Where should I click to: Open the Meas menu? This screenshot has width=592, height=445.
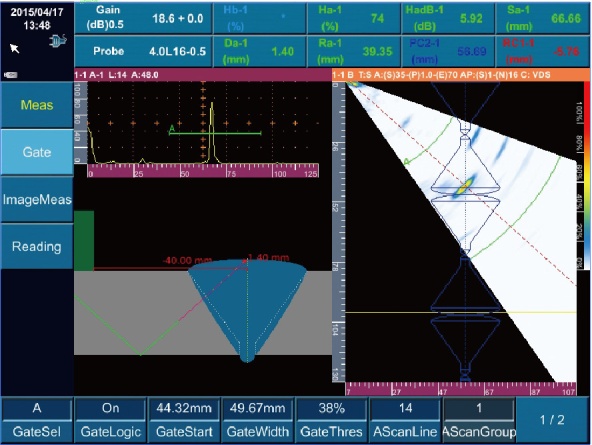click(x=37, y=105)
